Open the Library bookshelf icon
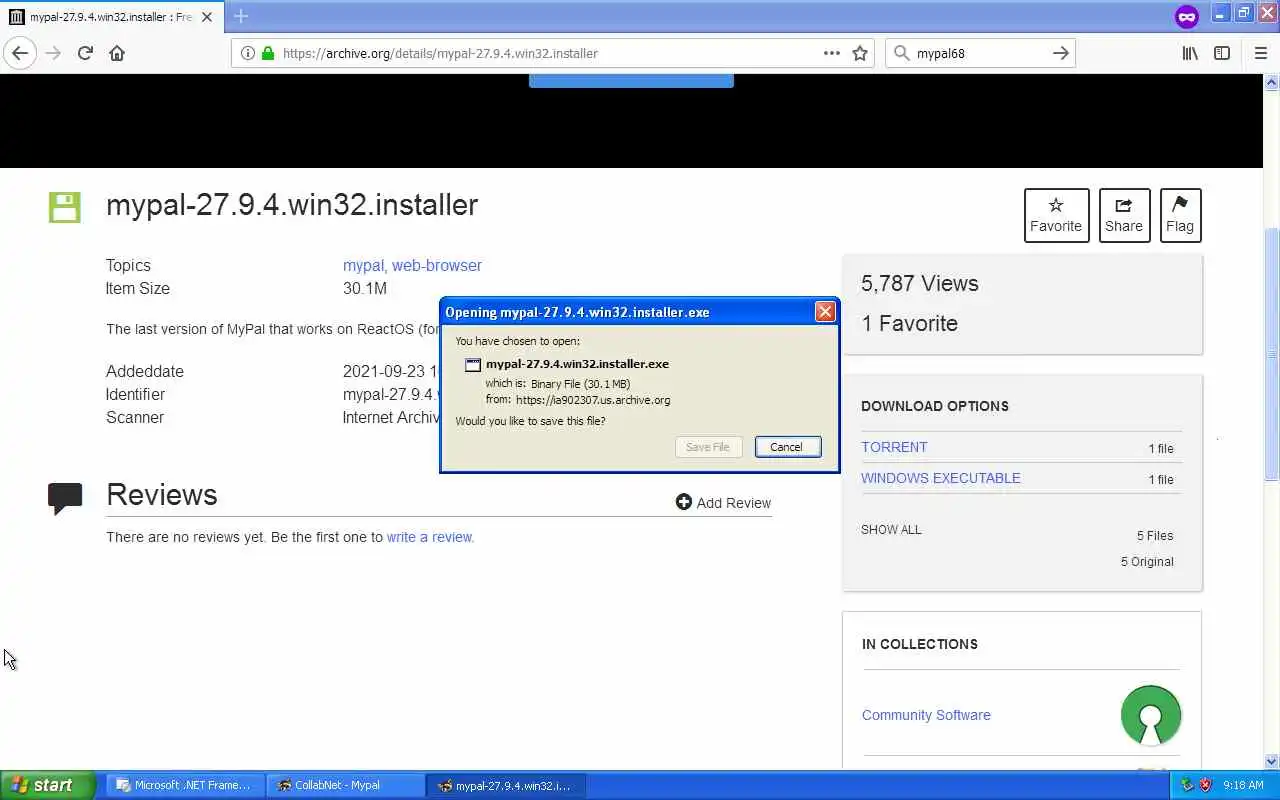This screenshot has width=1280, height=800. click(1190, 53)
